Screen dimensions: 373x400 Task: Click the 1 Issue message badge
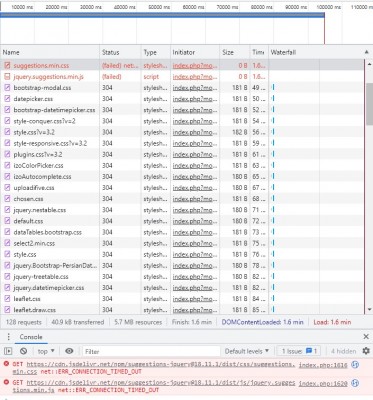(300, 351)
